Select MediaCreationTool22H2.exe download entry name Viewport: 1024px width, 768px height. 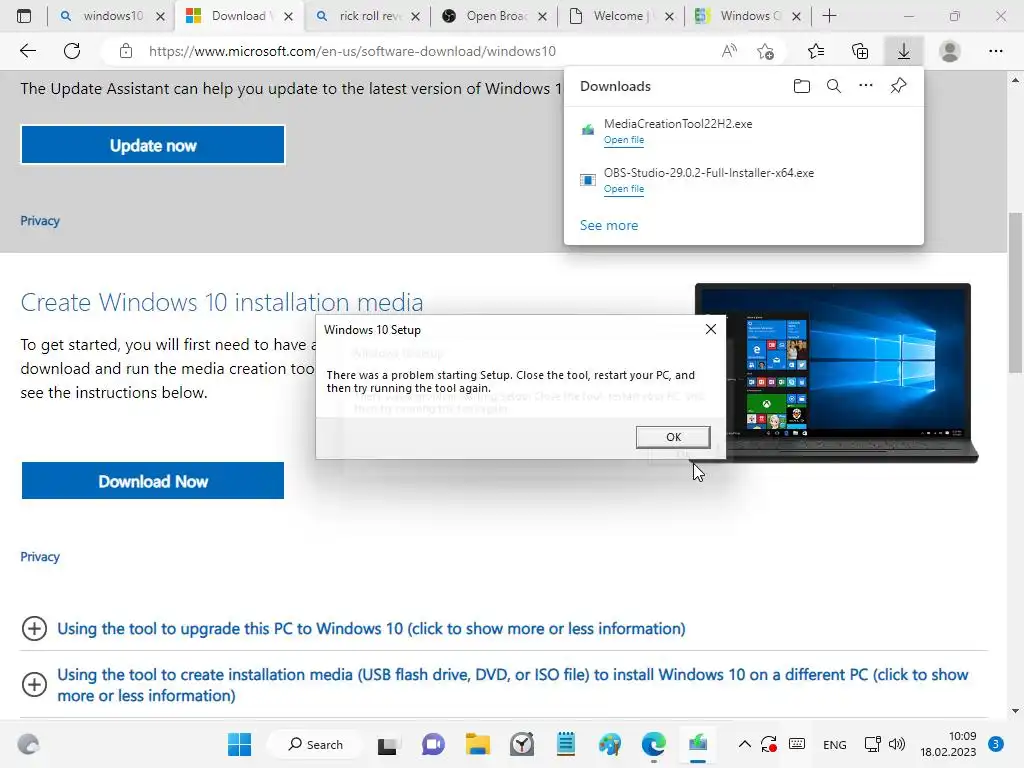pyautogui.click(x=678, y=124)
